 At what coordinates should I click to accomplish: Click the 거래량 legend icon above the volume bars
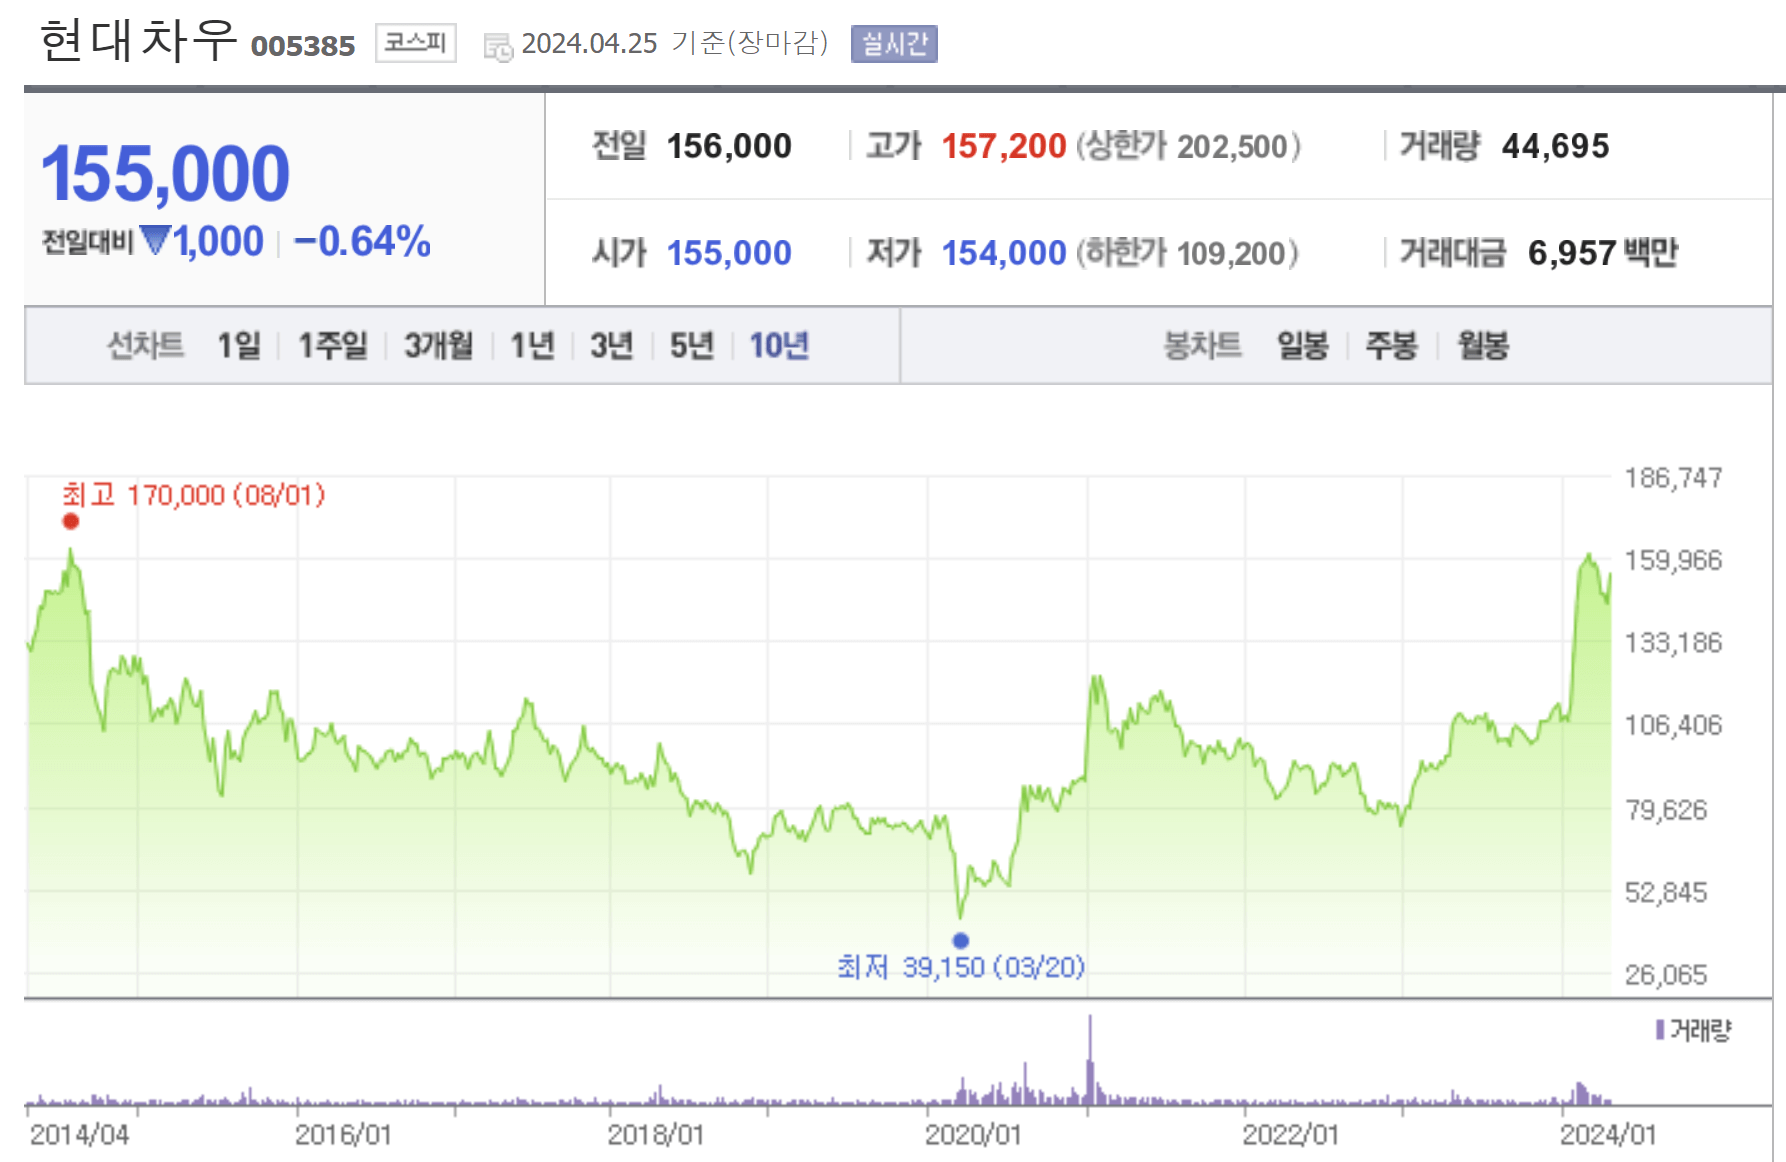pyautogui.click(x=1659, y=1027)
